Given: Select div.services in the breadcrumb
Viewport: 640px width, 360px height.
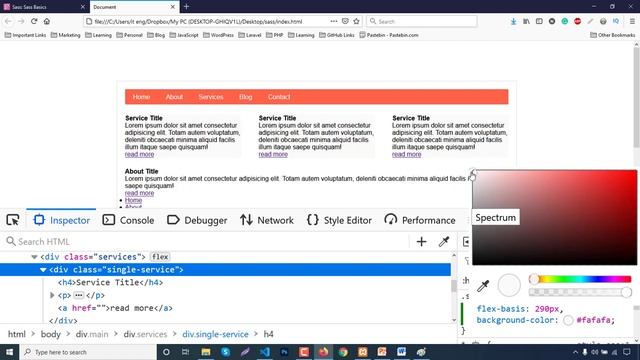Looking at the screenshot, I should (x=145, y=334).
